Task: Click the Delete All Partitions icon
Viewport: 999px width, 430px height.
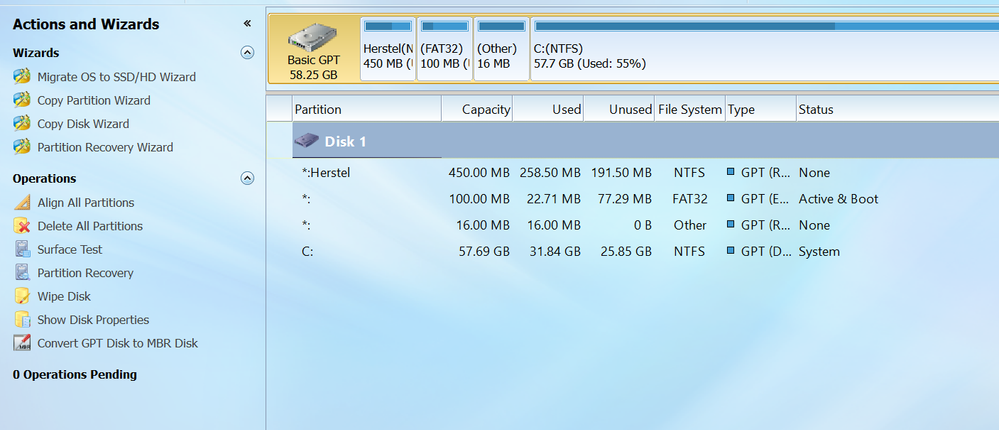Action: pyautogui.click(x=21, y=226)
